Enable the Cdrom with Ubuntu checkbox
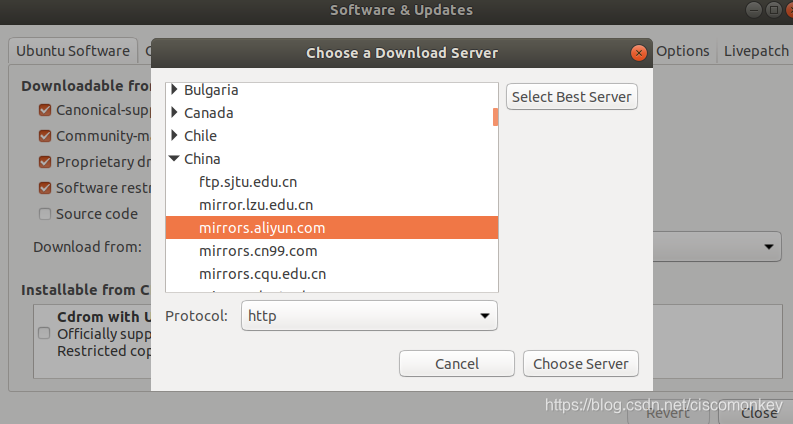Screen dimensions: 793x424 pyautogui.click(x=45, y=333)
